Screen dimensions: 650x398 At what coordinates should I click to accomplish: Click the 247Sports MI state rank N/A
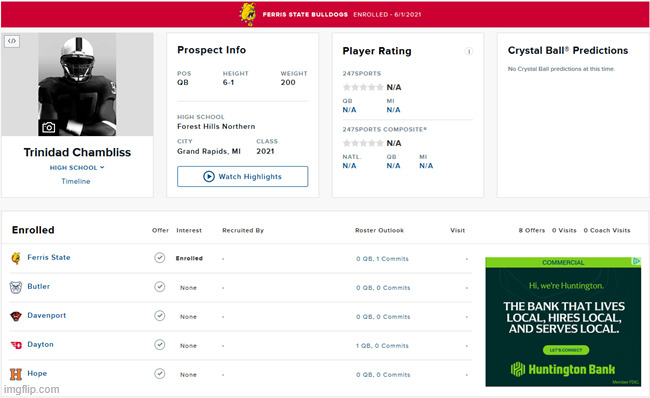click(x=393, y=110)
